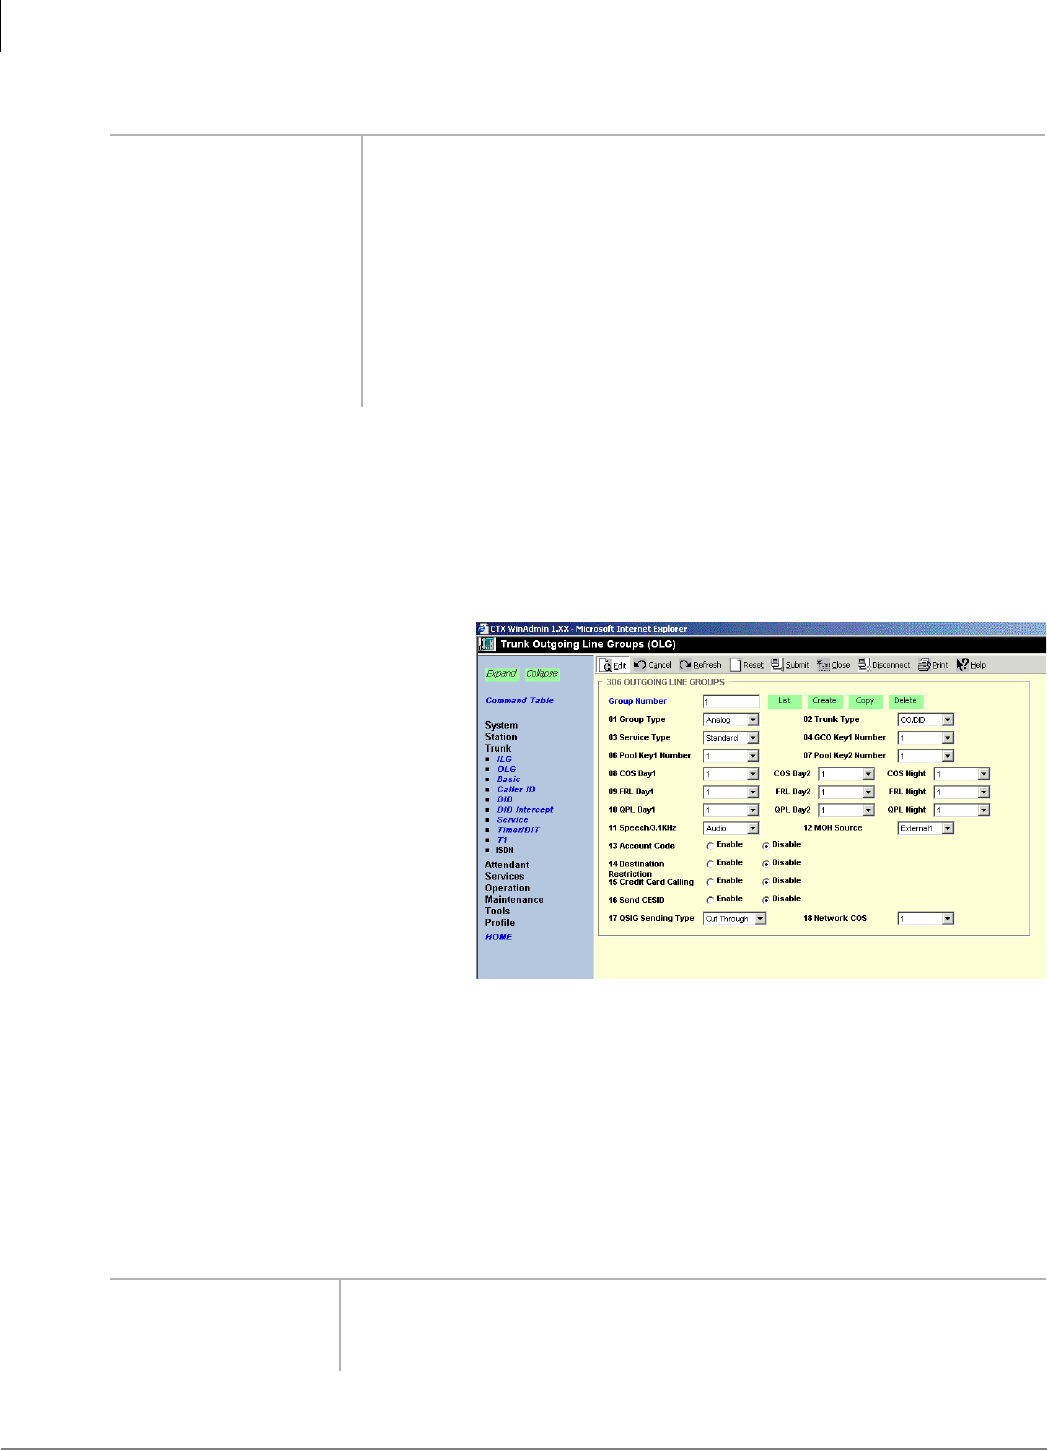Screen dimensions: 1047x1450
Task: Open the 08 COS Day1 dropdown
Action: (x=731, y=774)
